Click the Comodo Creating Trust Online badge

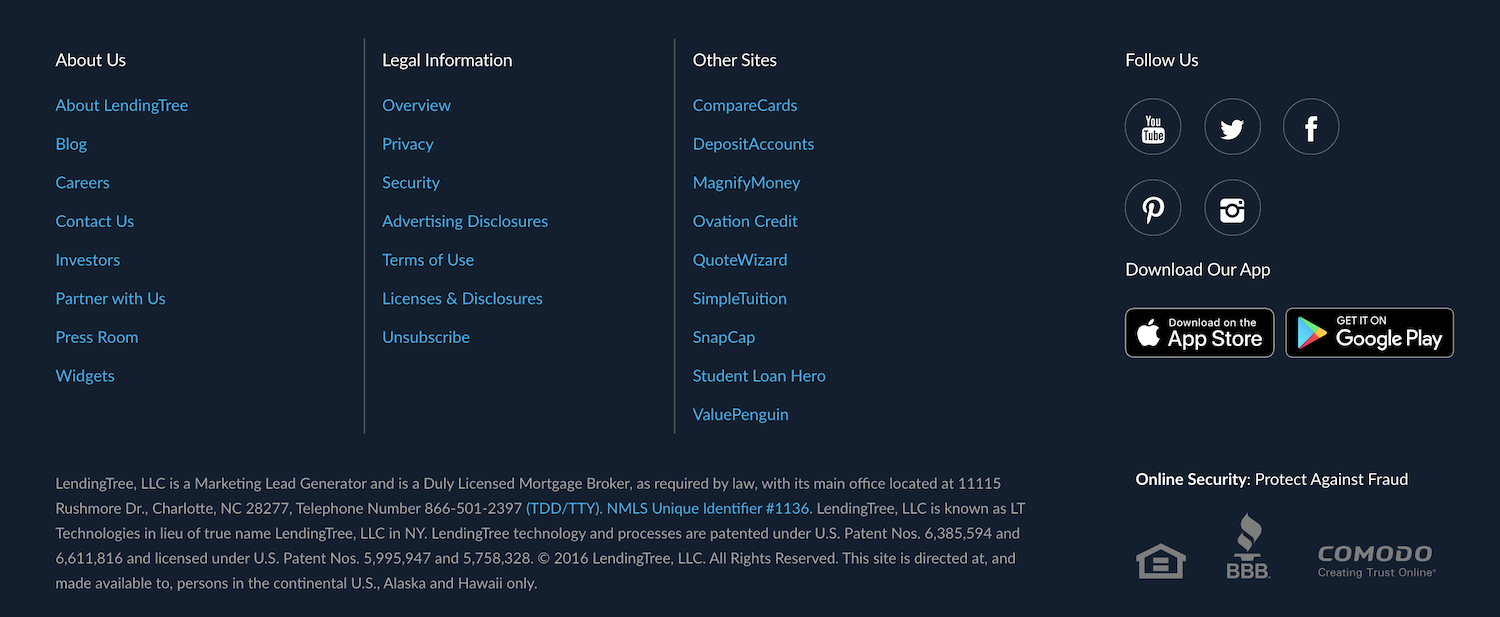1374,556
